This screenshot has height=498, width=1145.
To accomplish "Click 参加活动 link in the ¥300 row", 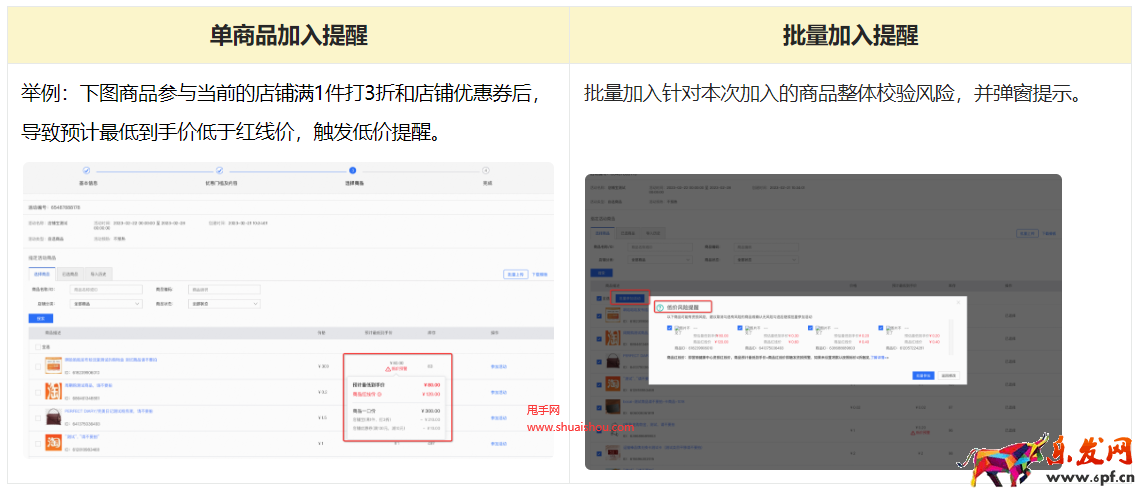I will [499, 366].
